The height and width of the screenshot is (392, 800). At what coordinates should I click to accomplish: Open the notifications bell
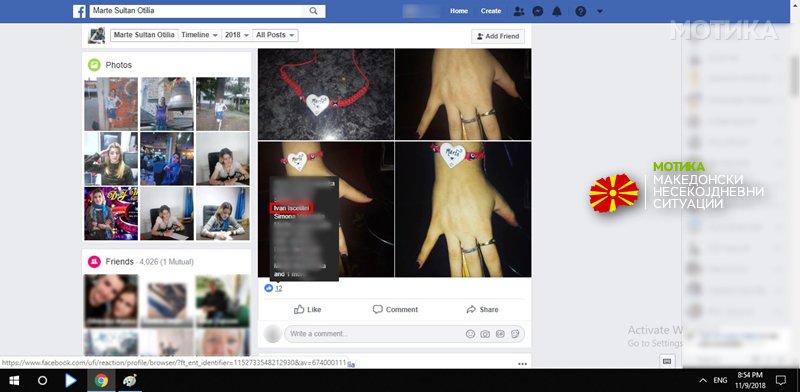(x=557, y=11)
